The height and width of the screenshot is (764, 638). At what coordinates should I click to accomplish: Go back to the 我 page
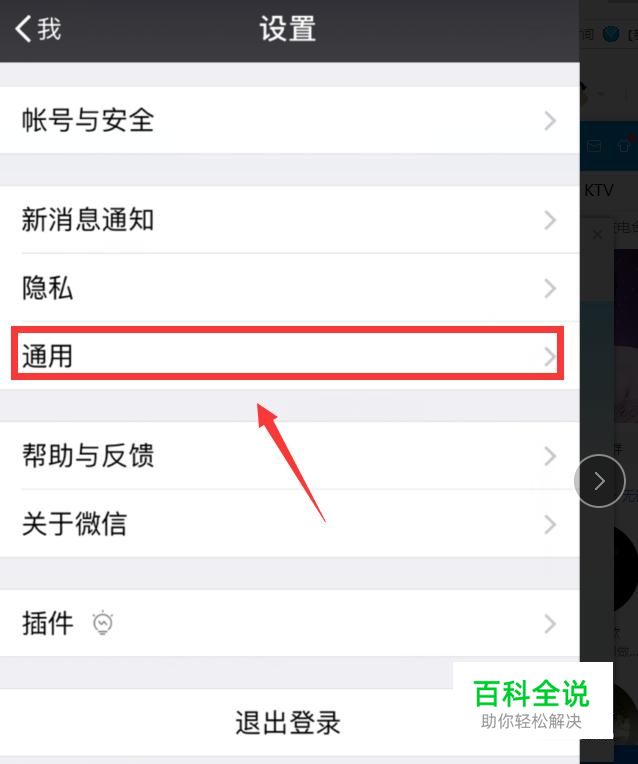point(38,29)
